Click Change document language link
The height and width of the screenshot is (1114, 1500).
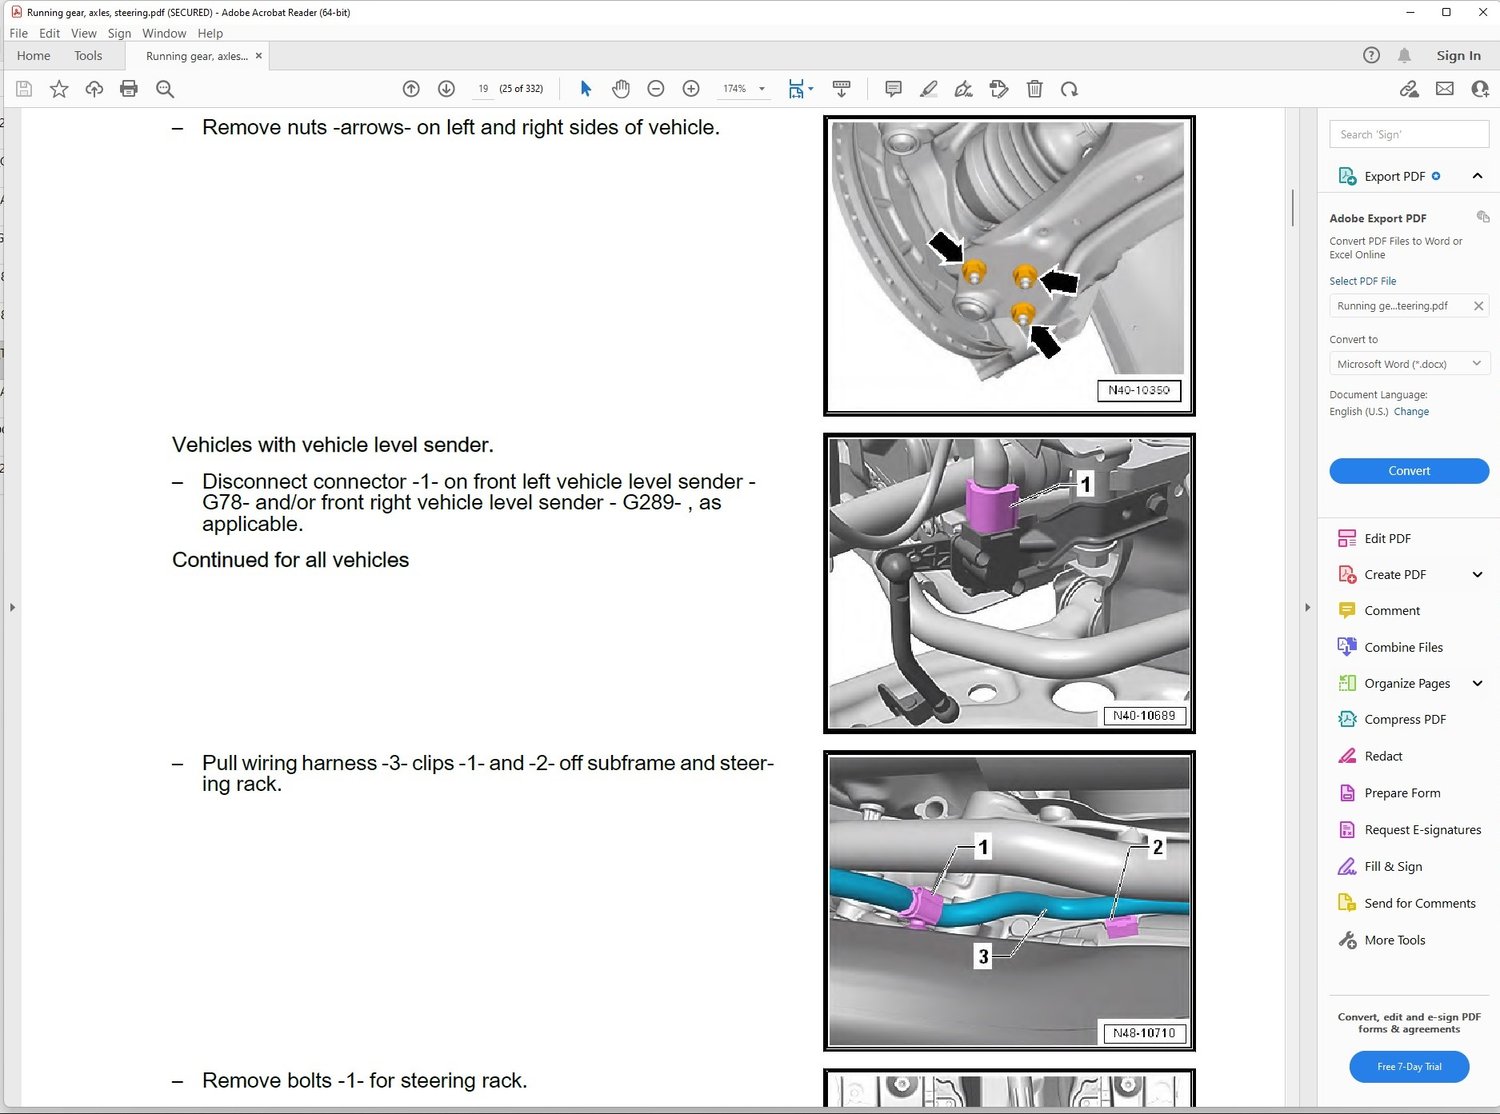point(1411,412)
